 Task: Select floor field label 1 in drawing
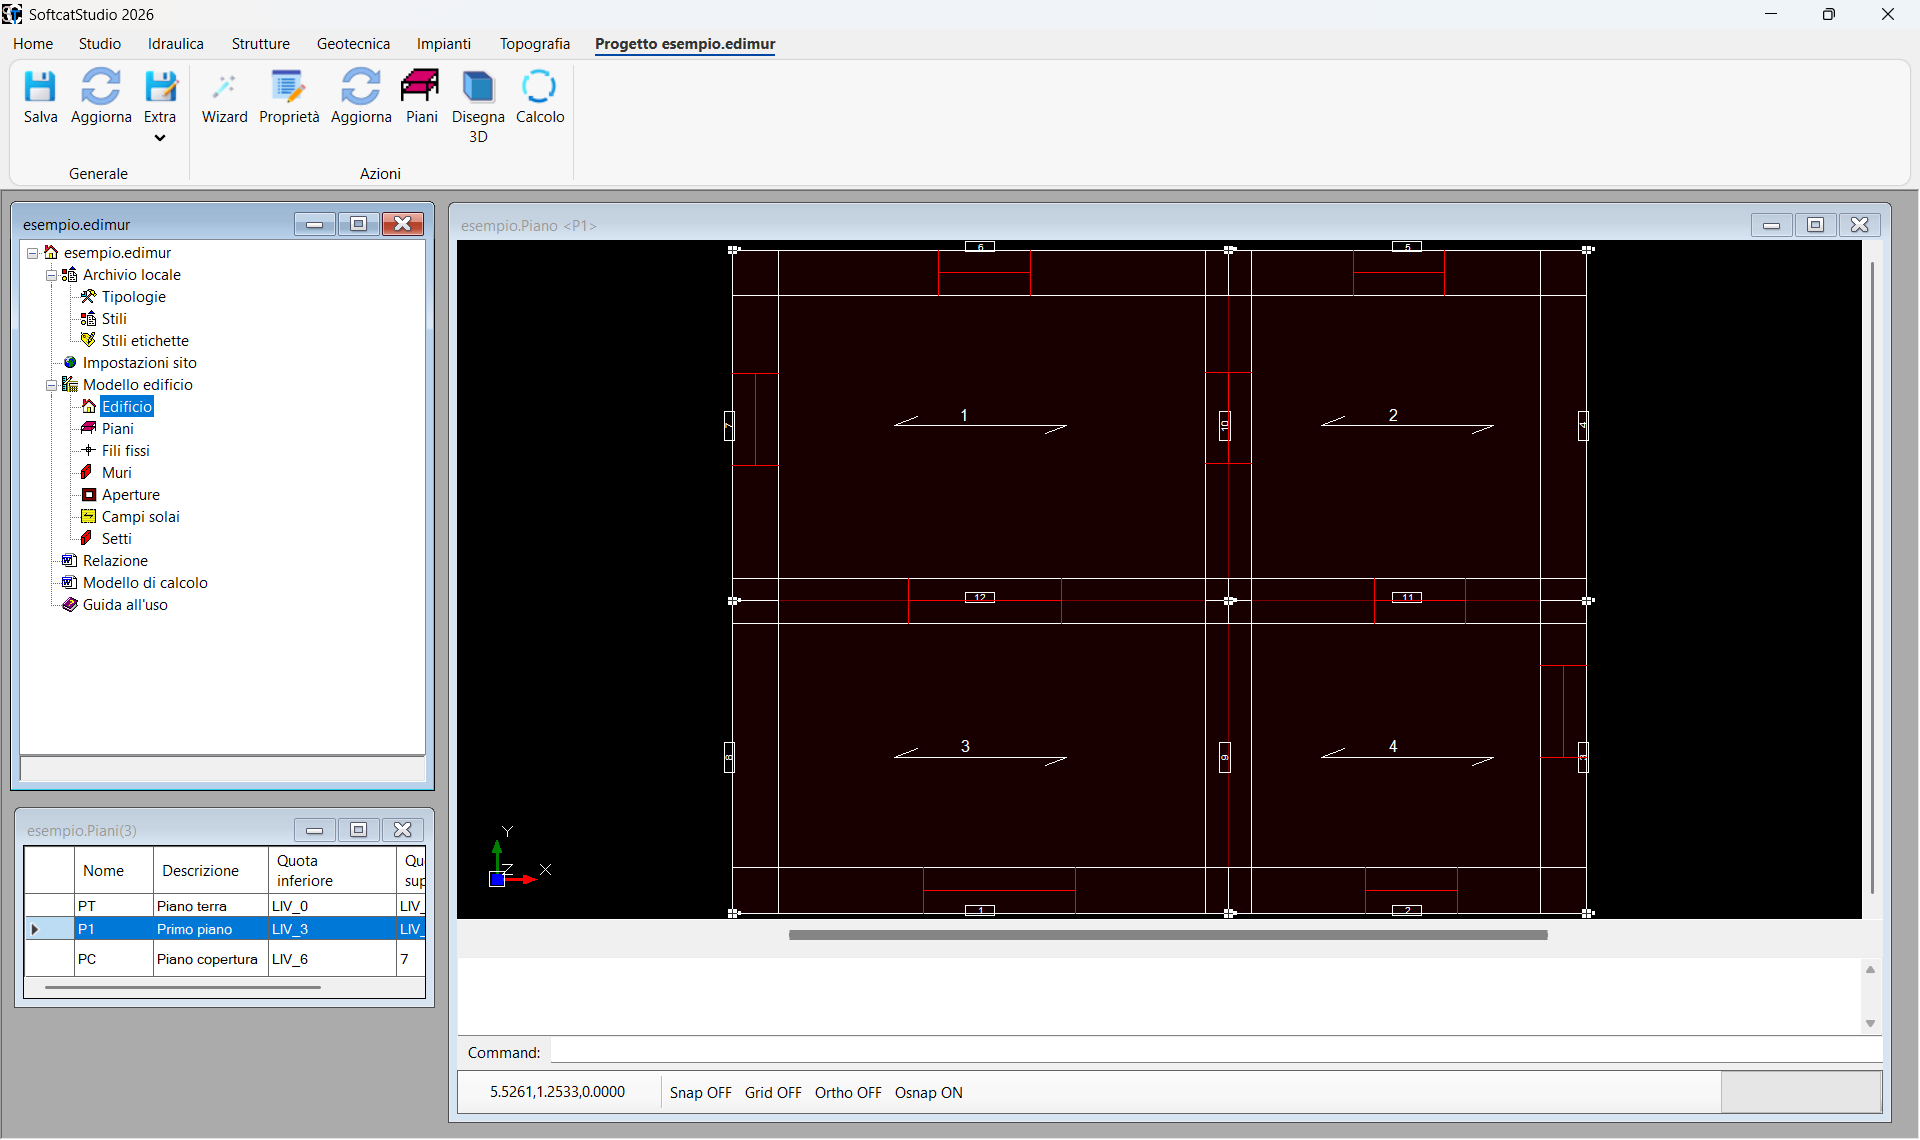pos(964,415)
